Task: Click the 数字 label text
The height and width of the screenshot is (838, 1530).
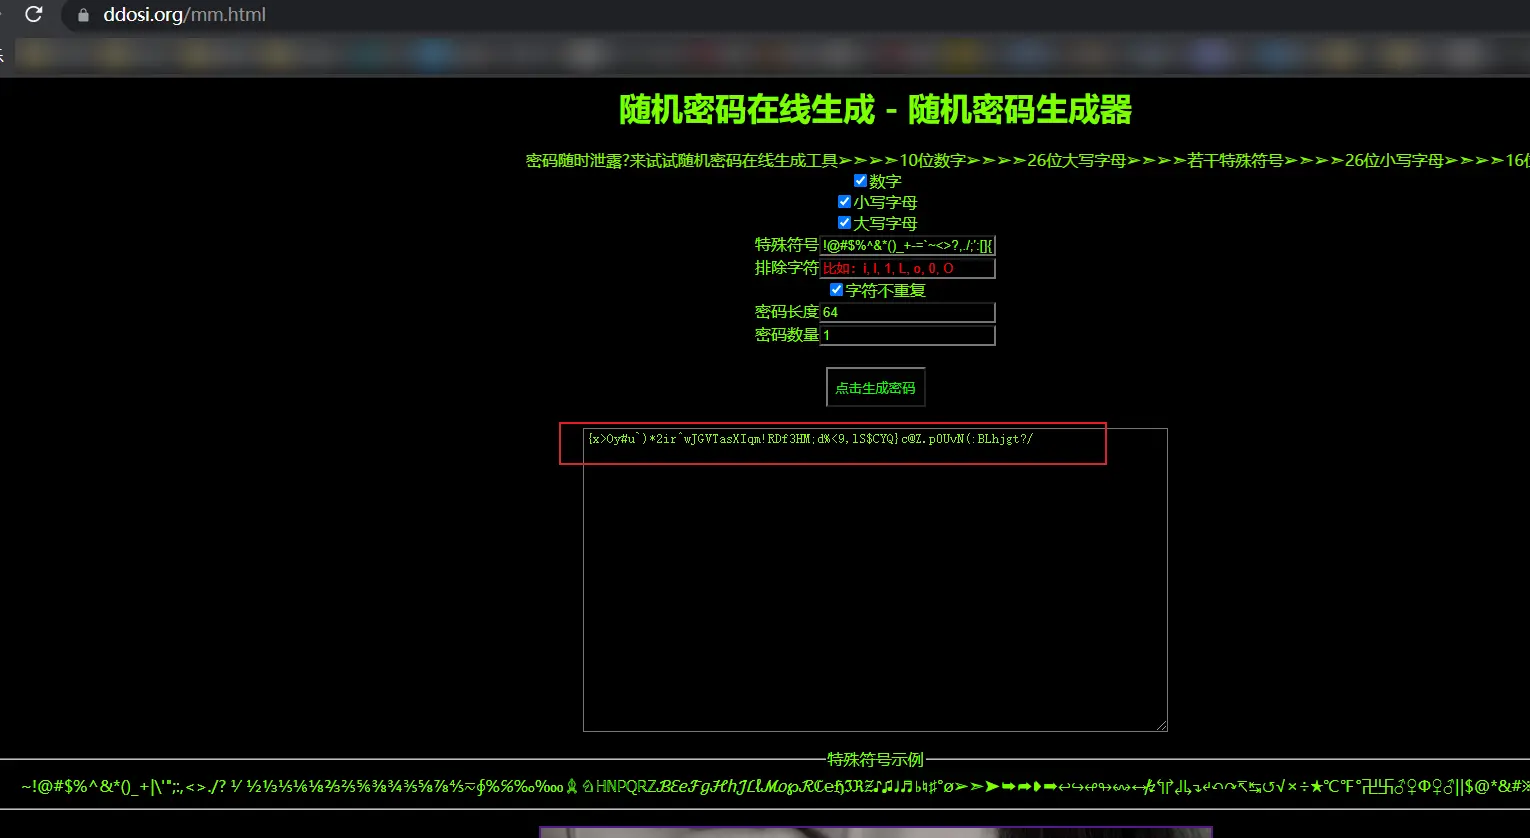Action: [885, 181]
